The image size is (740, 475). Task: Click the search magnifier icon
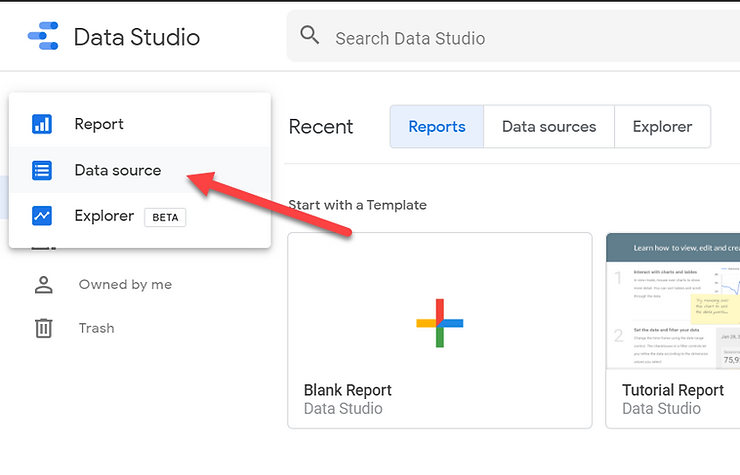click(310, 37)
